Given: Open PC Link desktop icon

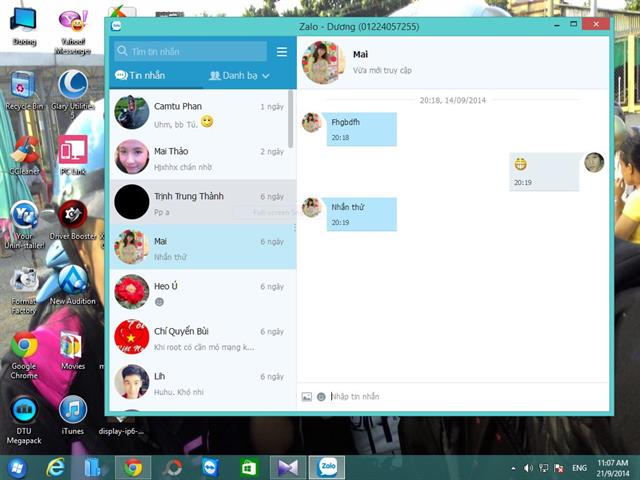Looking at the screenshot, I should pyautogui.click(x=73, y=156).
